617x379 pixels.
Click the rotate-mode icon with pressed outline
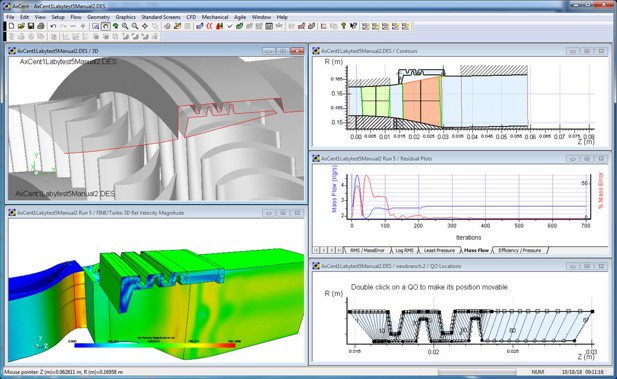click(105, 26)
